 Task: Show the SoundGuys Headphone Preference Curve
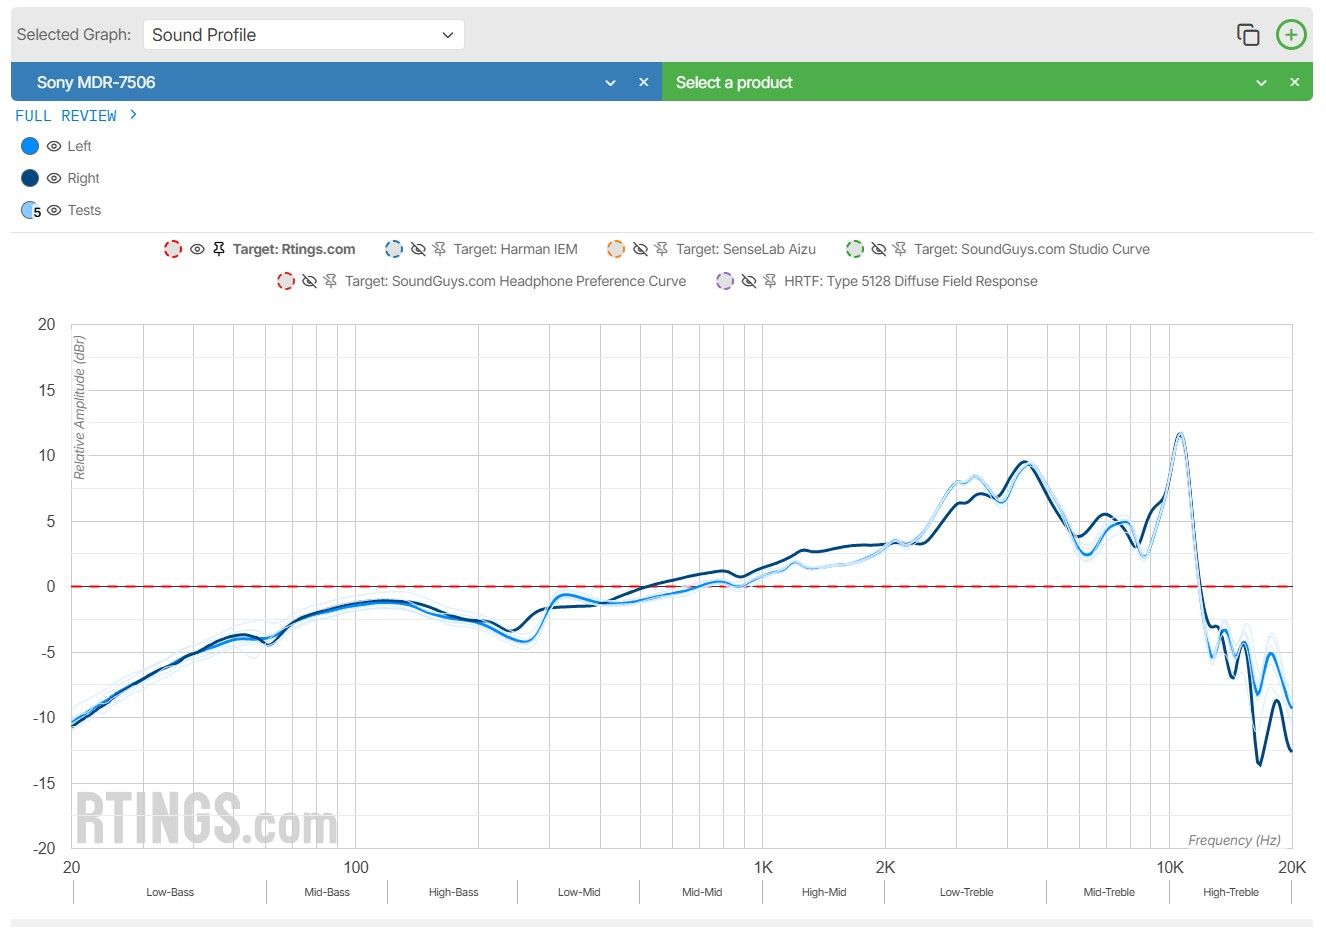[x=309, y=281]
